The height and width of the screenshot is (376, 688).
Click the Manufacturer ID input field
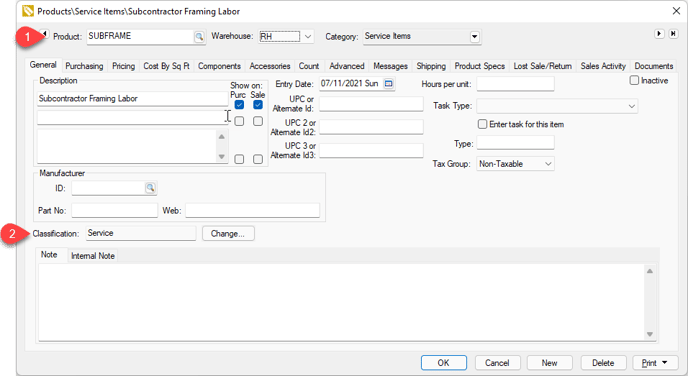click(108, 188)
